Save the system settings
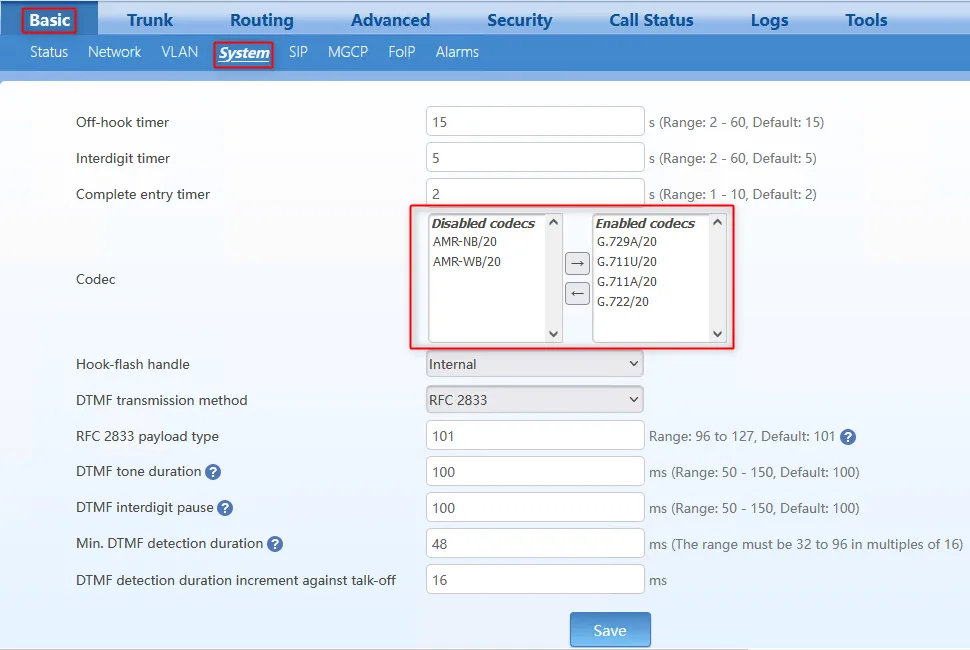This screenshot has width=970, height=650. (x=610, y=630)
